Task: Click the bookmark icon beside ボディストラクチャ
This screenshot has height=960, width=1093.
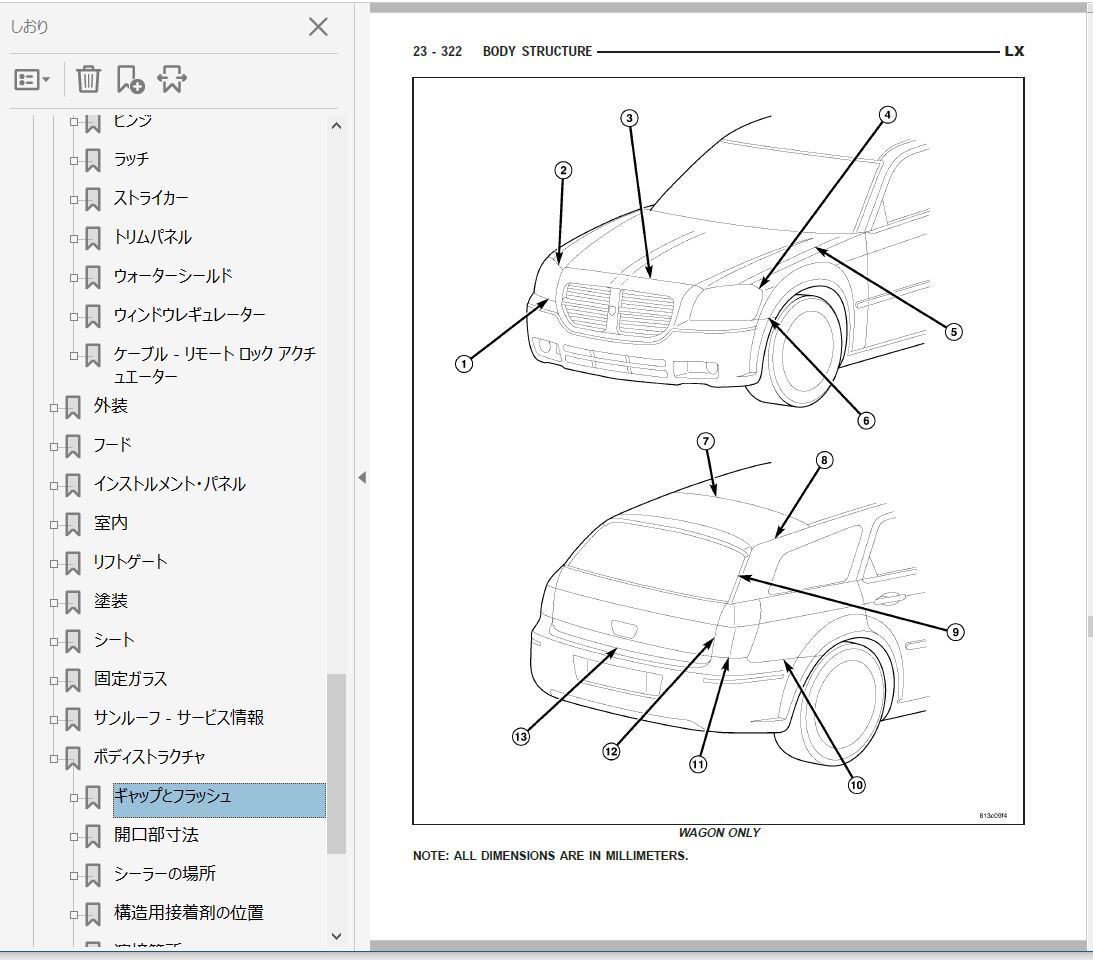Action: (x=73, y=759)
